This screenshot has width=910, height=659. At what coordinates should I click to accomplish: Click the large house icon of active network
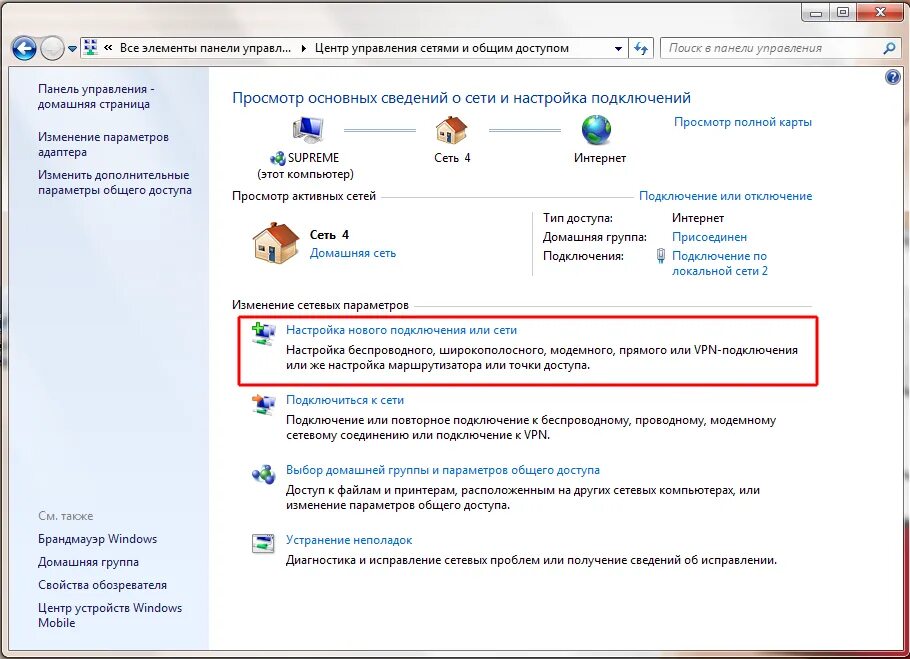pyautogui.click(x=276, y=242)
